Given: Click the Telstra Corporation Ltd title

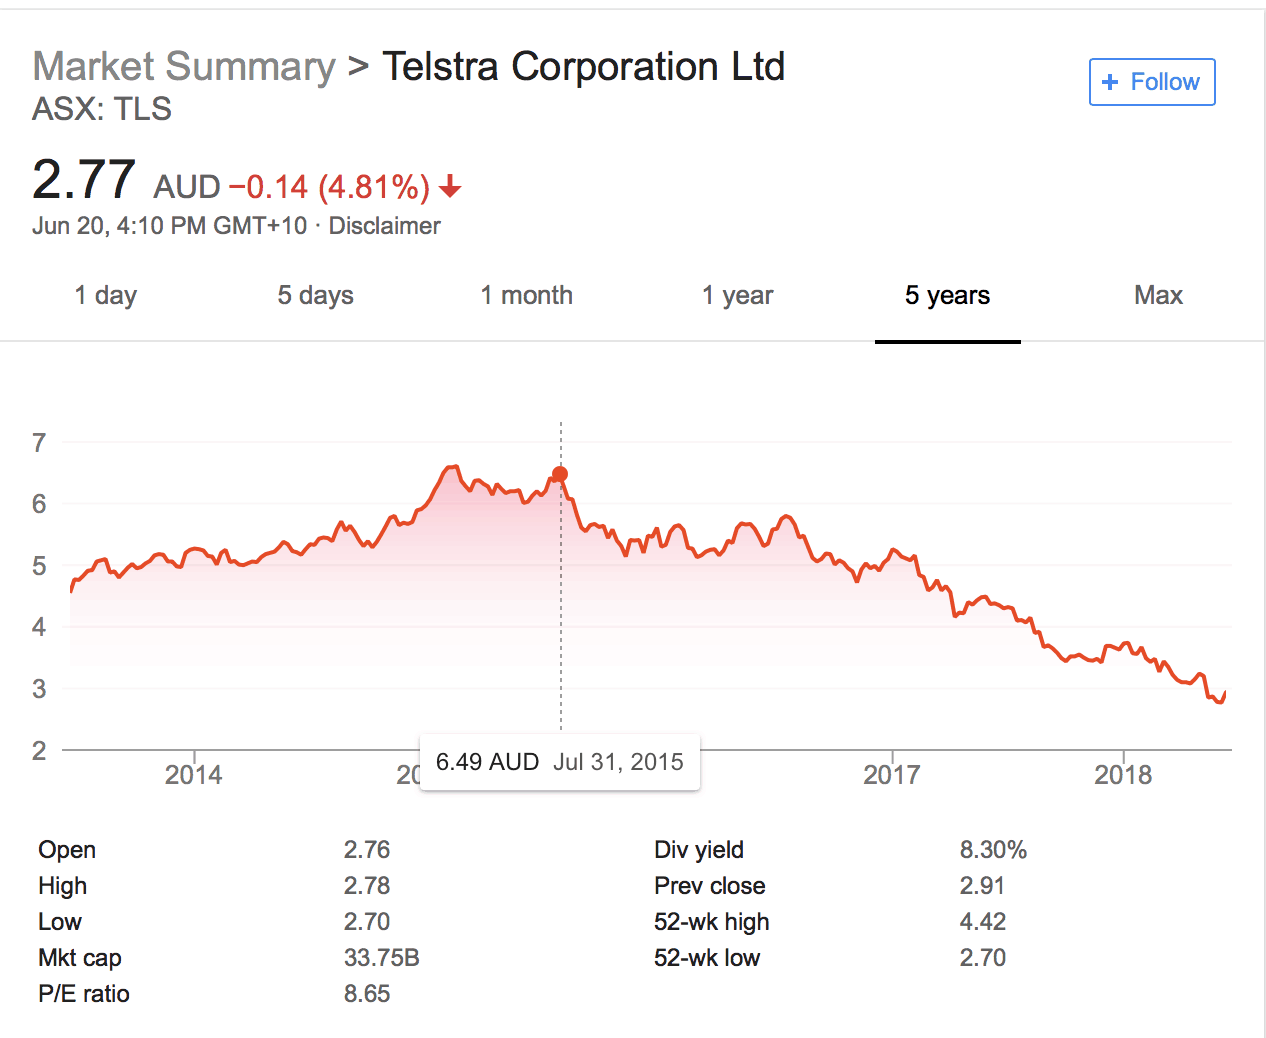Looking at the screenshot, I should [583, 67].
